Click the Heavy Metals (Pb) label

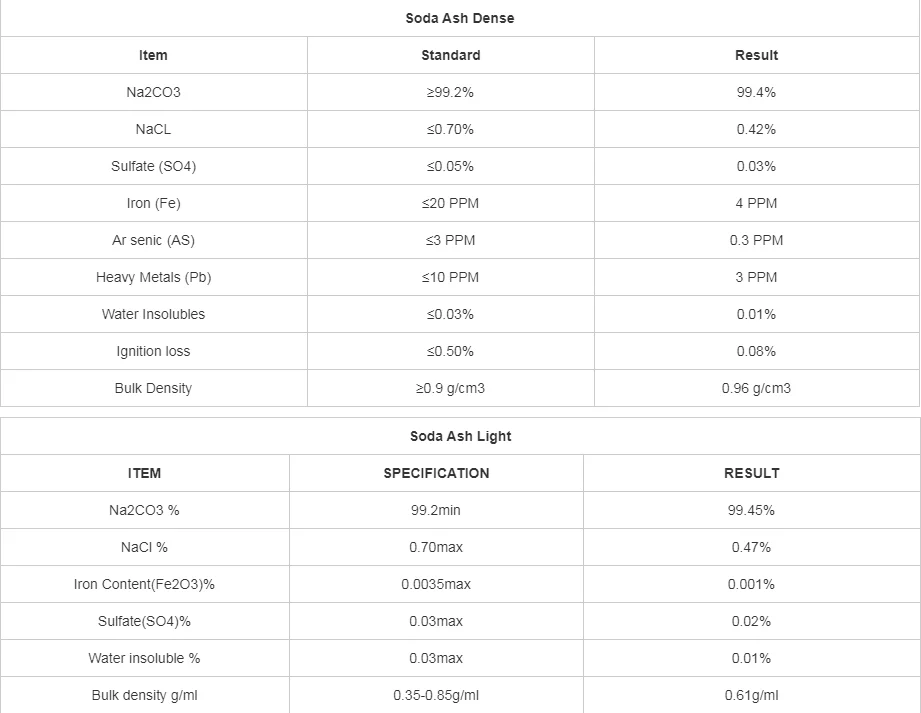point(153,277)
